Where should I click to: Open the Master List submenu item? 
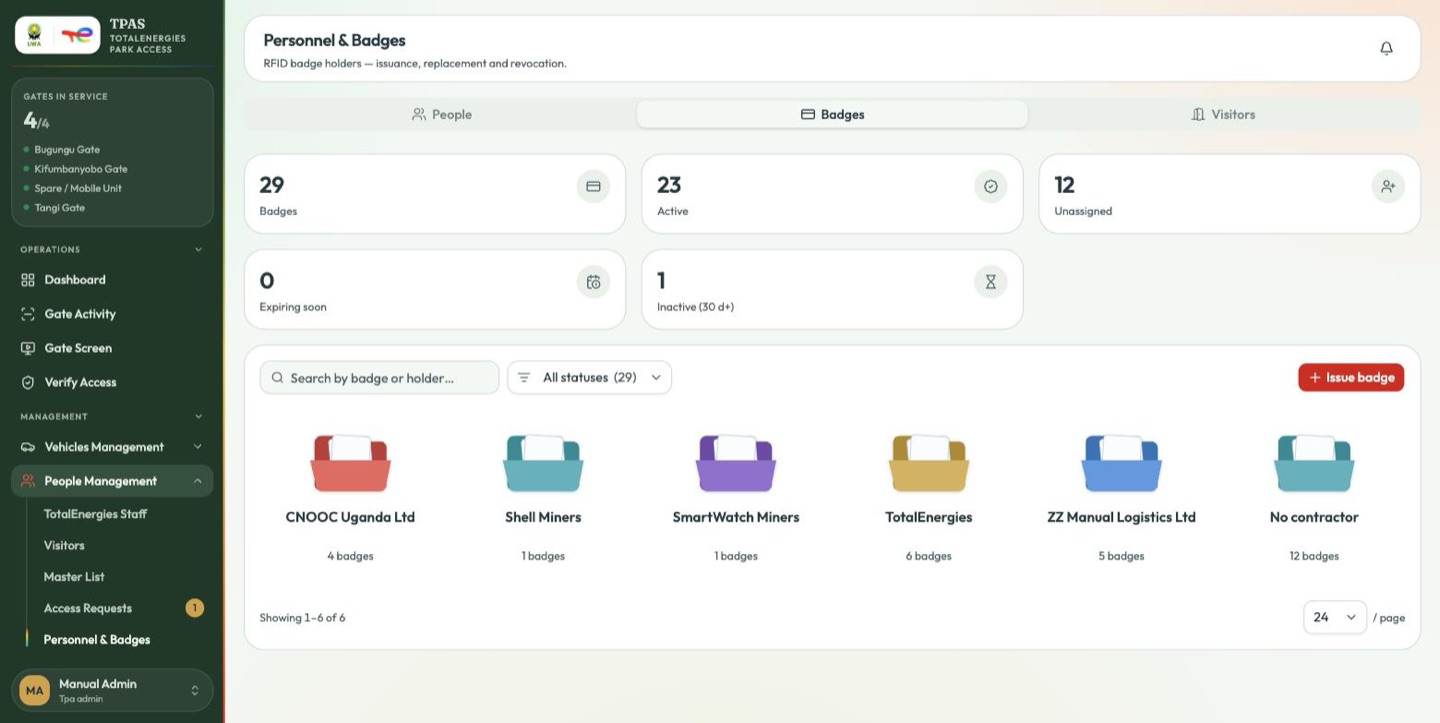(74, 577)
